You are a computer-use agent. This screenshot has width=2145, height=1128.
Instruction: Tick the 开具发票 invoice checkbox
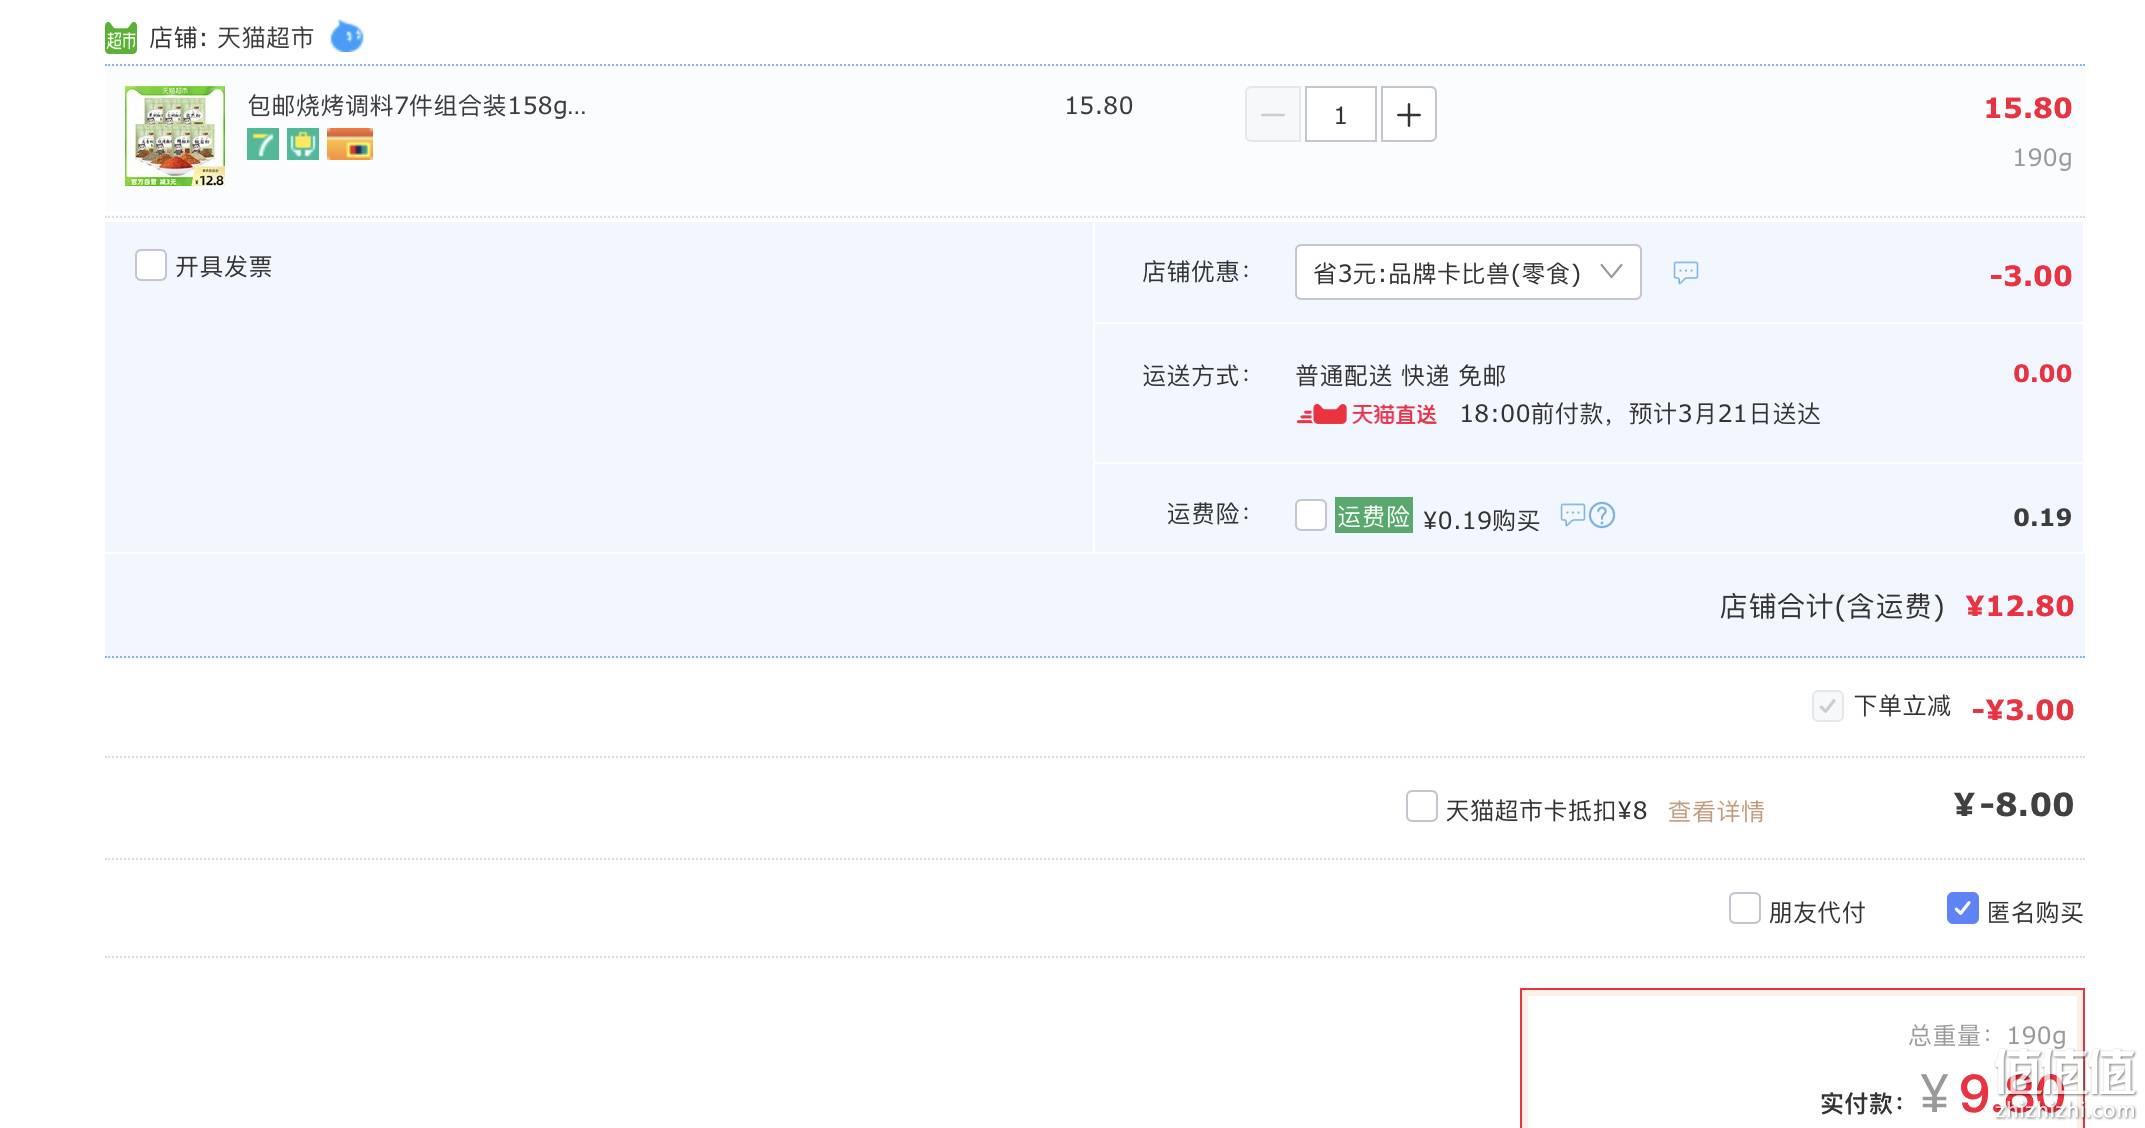[151, 265]
